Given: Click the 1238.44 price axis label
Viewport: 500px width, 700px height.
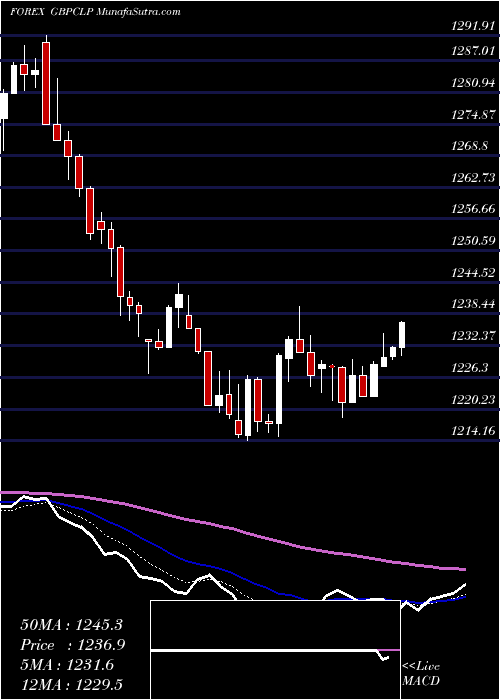Looking at the screenshot, I should coord(473,304).
